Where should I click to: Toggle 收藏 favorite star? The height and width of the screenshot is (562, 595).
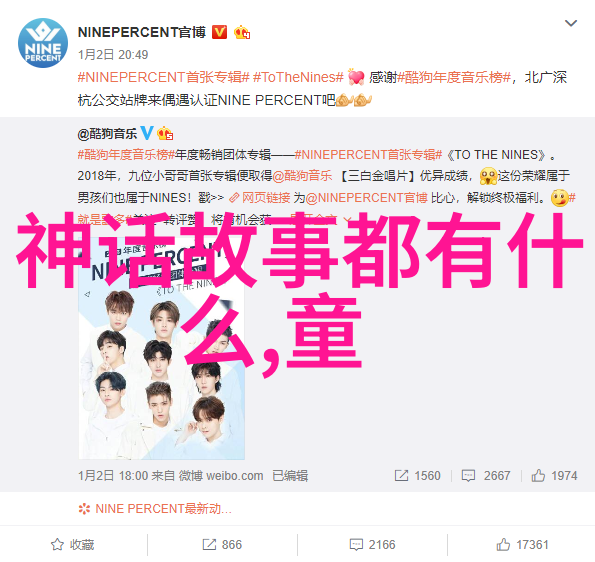[x=73, y=545]
